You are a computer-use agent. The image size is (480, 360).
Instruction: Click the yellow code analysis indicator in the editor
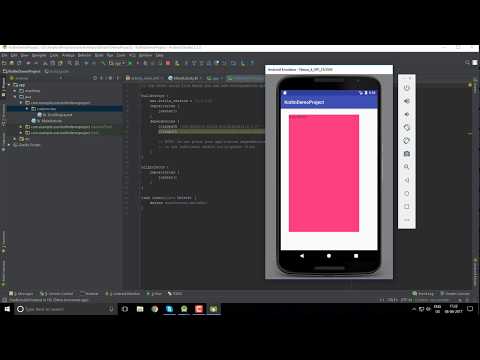click(x=470, y=85)
